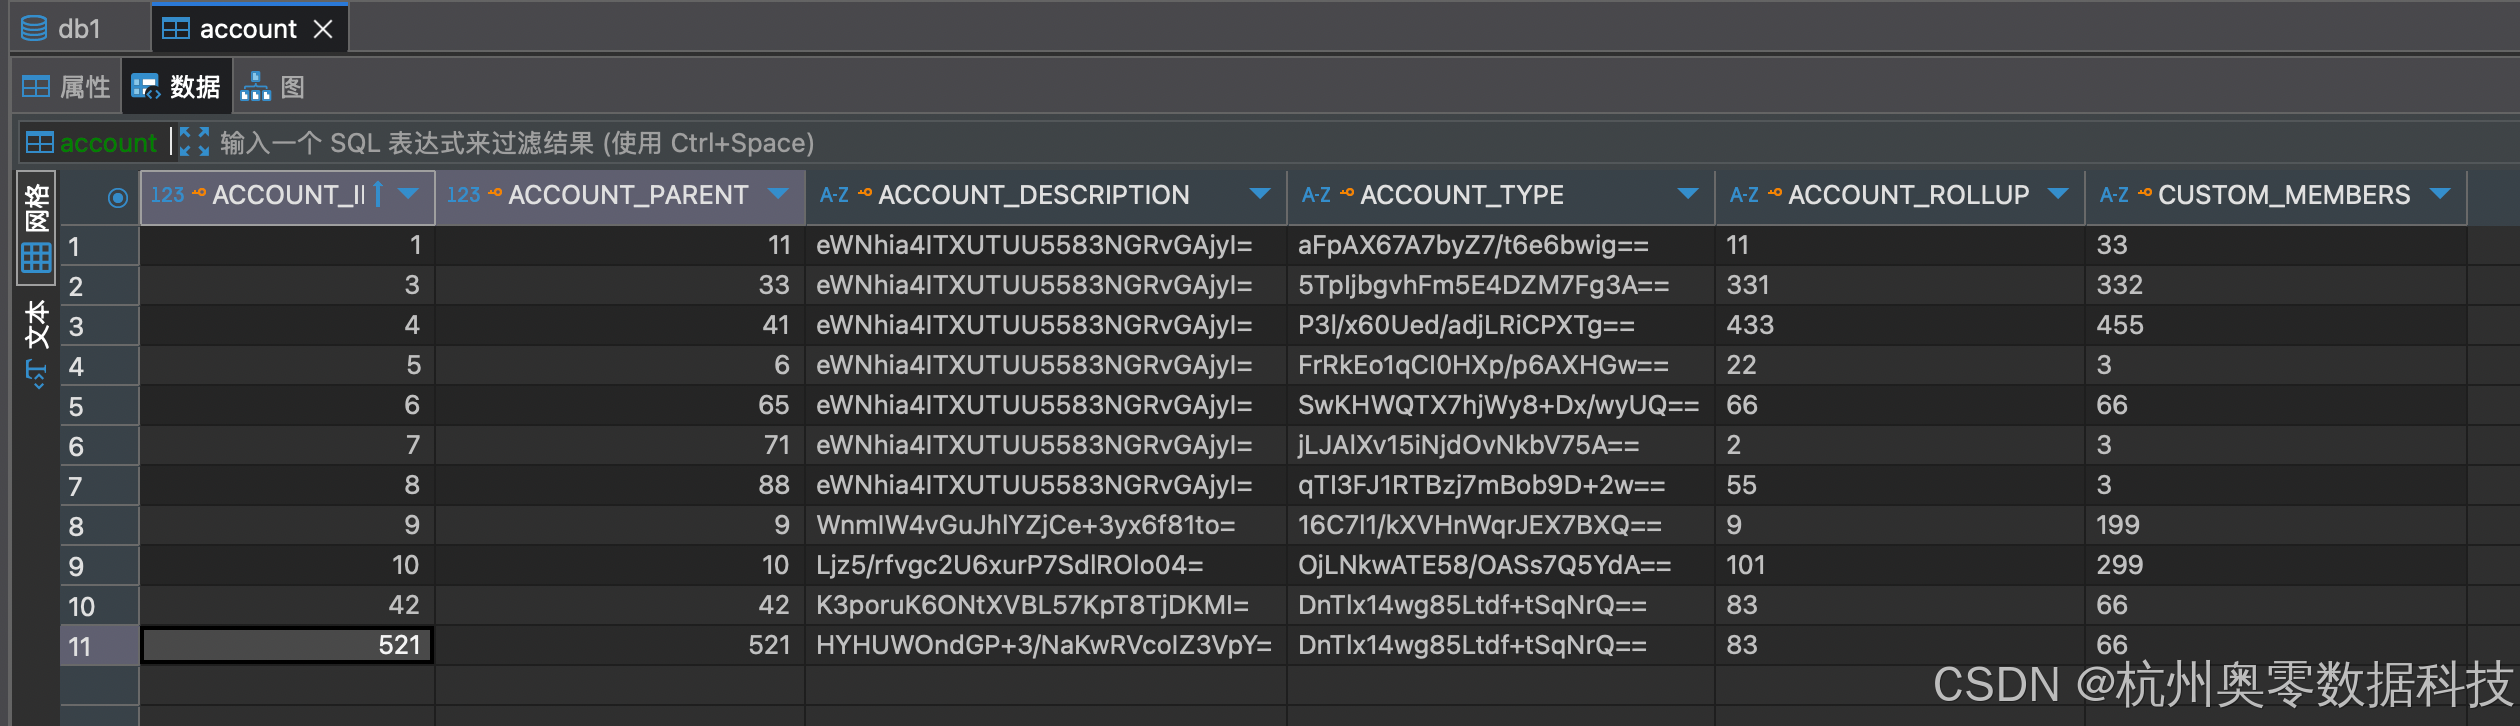Click the CUSTOM_MEMBERS column header
2520x726 pixels.
(x=2276, y=195)
